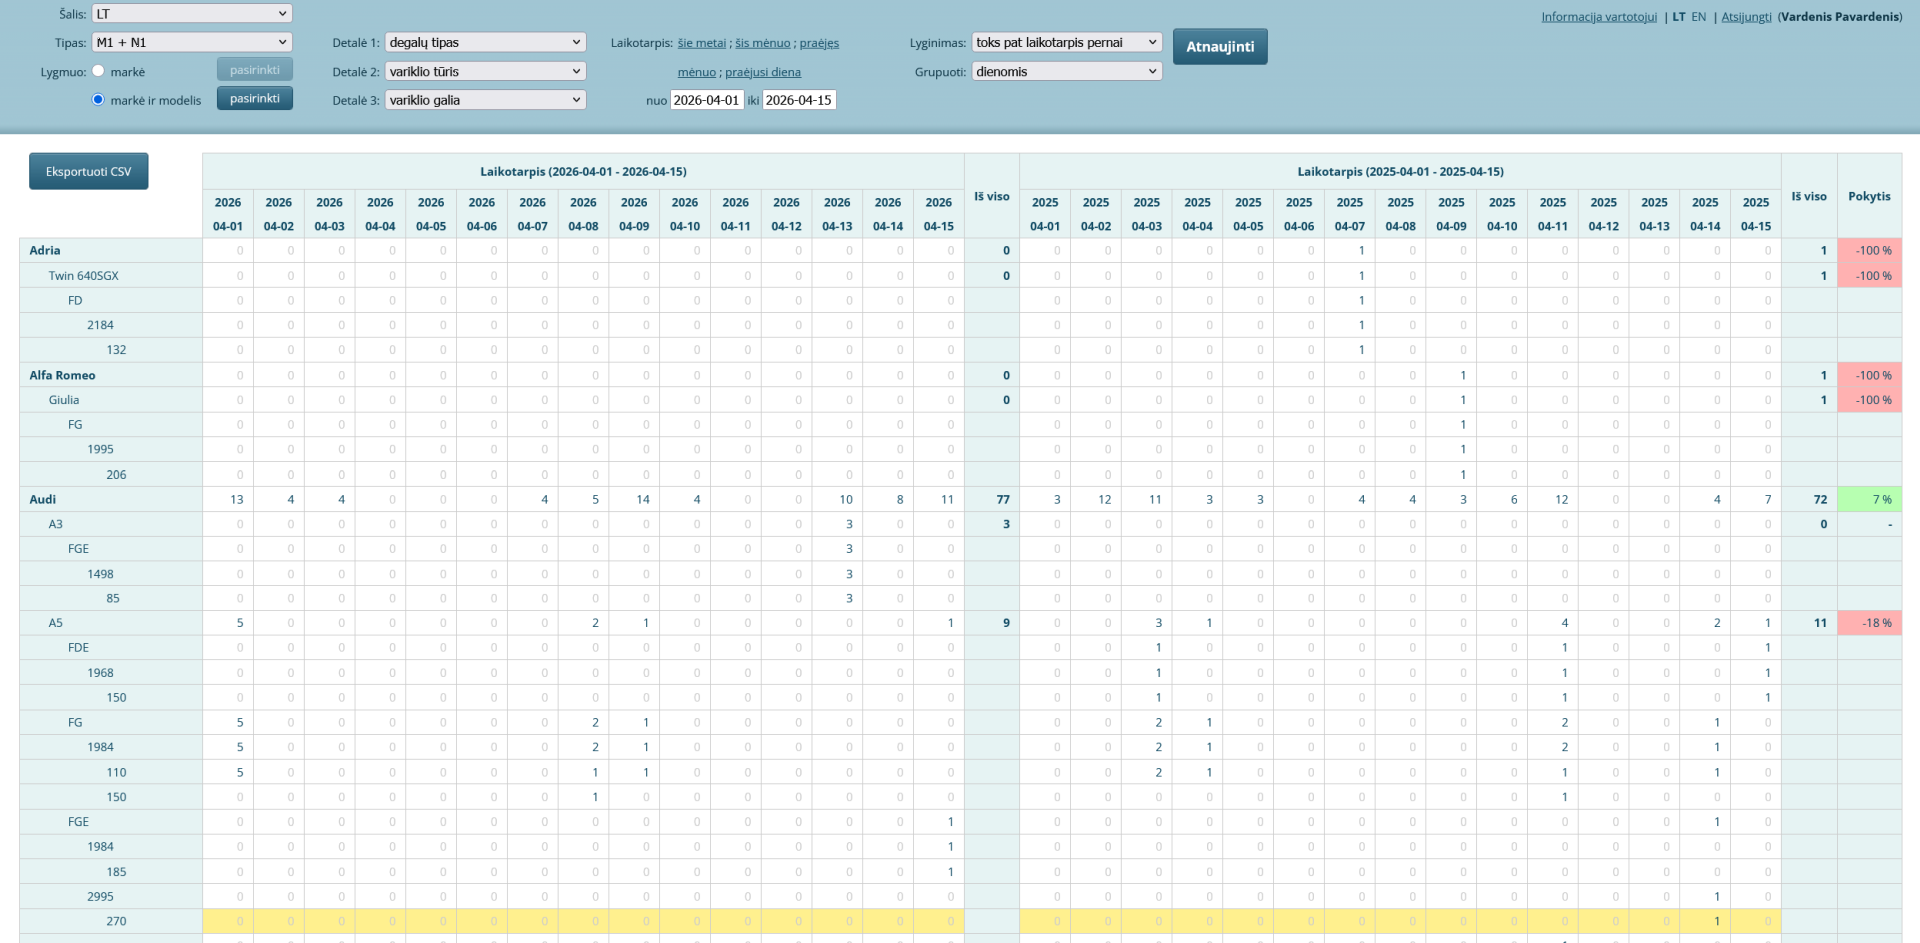Open the Tipas M1 + N1 dropdown
1920x943 pixels.
(192, 42)
